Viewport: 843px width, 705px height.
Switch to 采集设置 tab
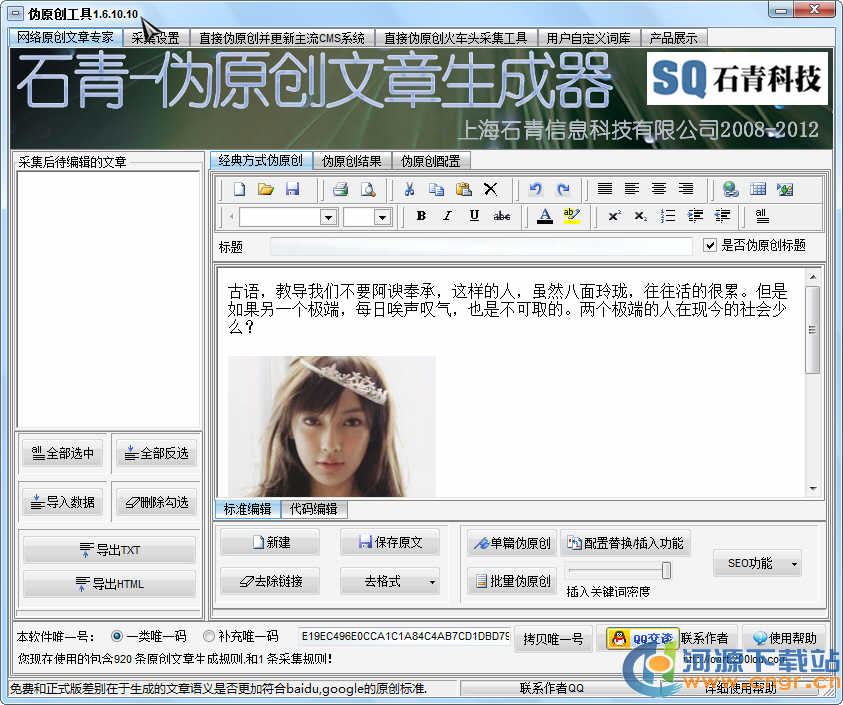point(156,38)
